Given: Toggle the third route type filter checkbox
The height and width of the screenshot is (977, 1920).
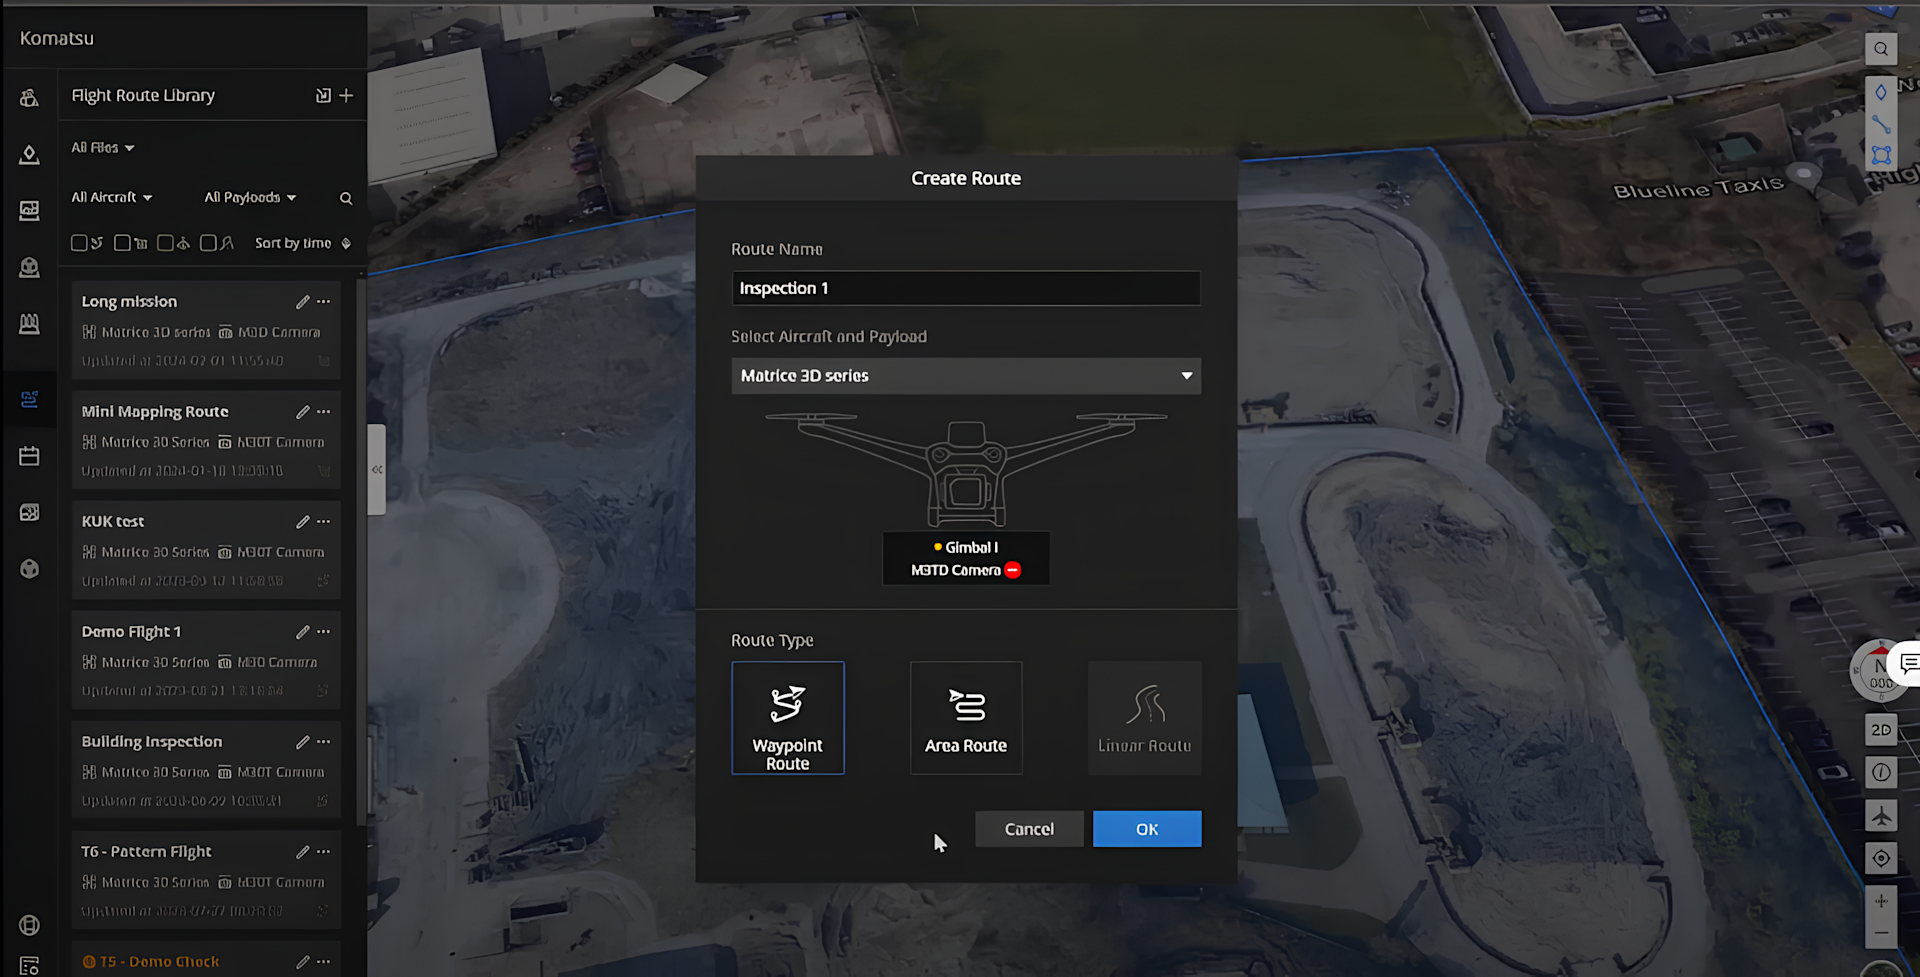Looking at the screenshot, I should (x=165, y=243).
